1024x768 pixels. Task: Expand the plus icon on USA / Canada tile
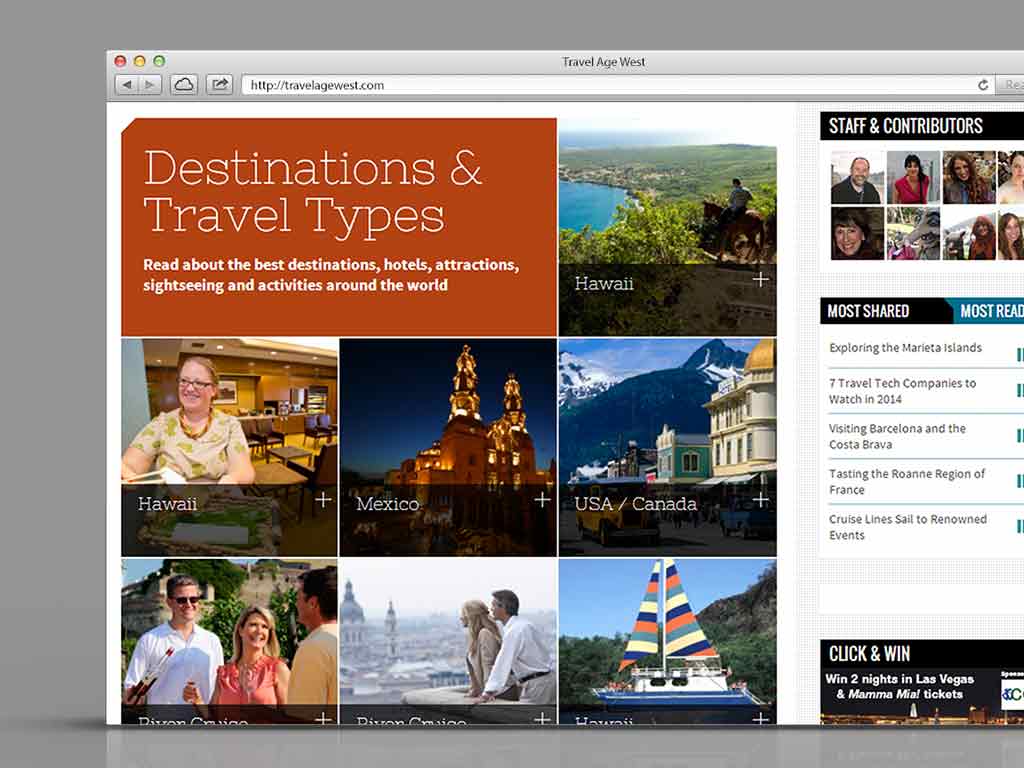click(x=760, y=500)
